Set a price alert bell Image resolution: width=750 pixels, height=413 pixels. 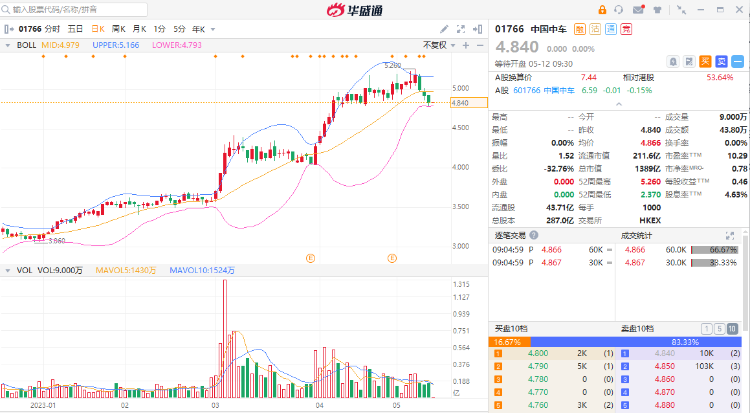click(673, 61)
